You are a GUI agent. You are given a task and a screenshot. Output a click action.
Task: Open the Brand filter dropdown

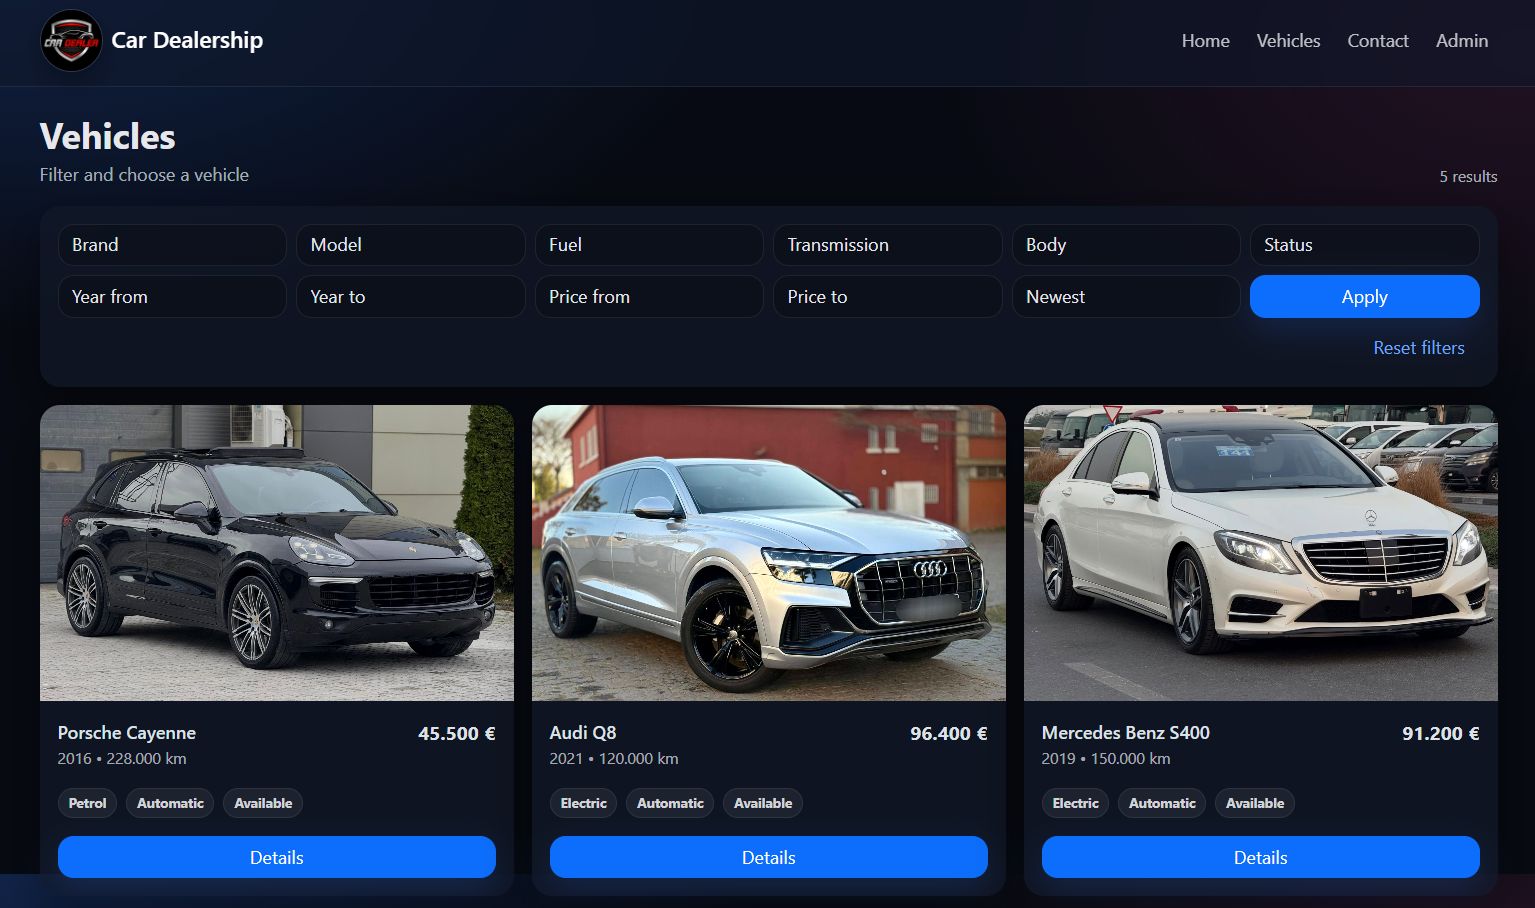(x=172, y=245)
